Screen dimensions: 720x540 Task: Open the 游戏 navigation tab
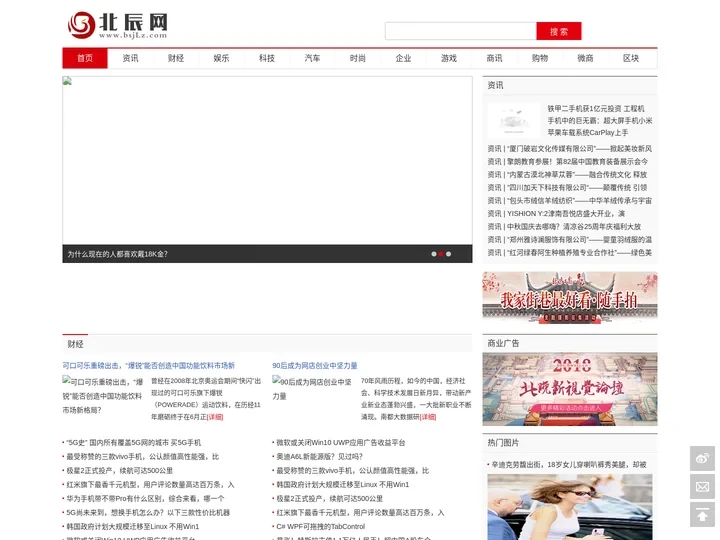click(x=449, y=58)
